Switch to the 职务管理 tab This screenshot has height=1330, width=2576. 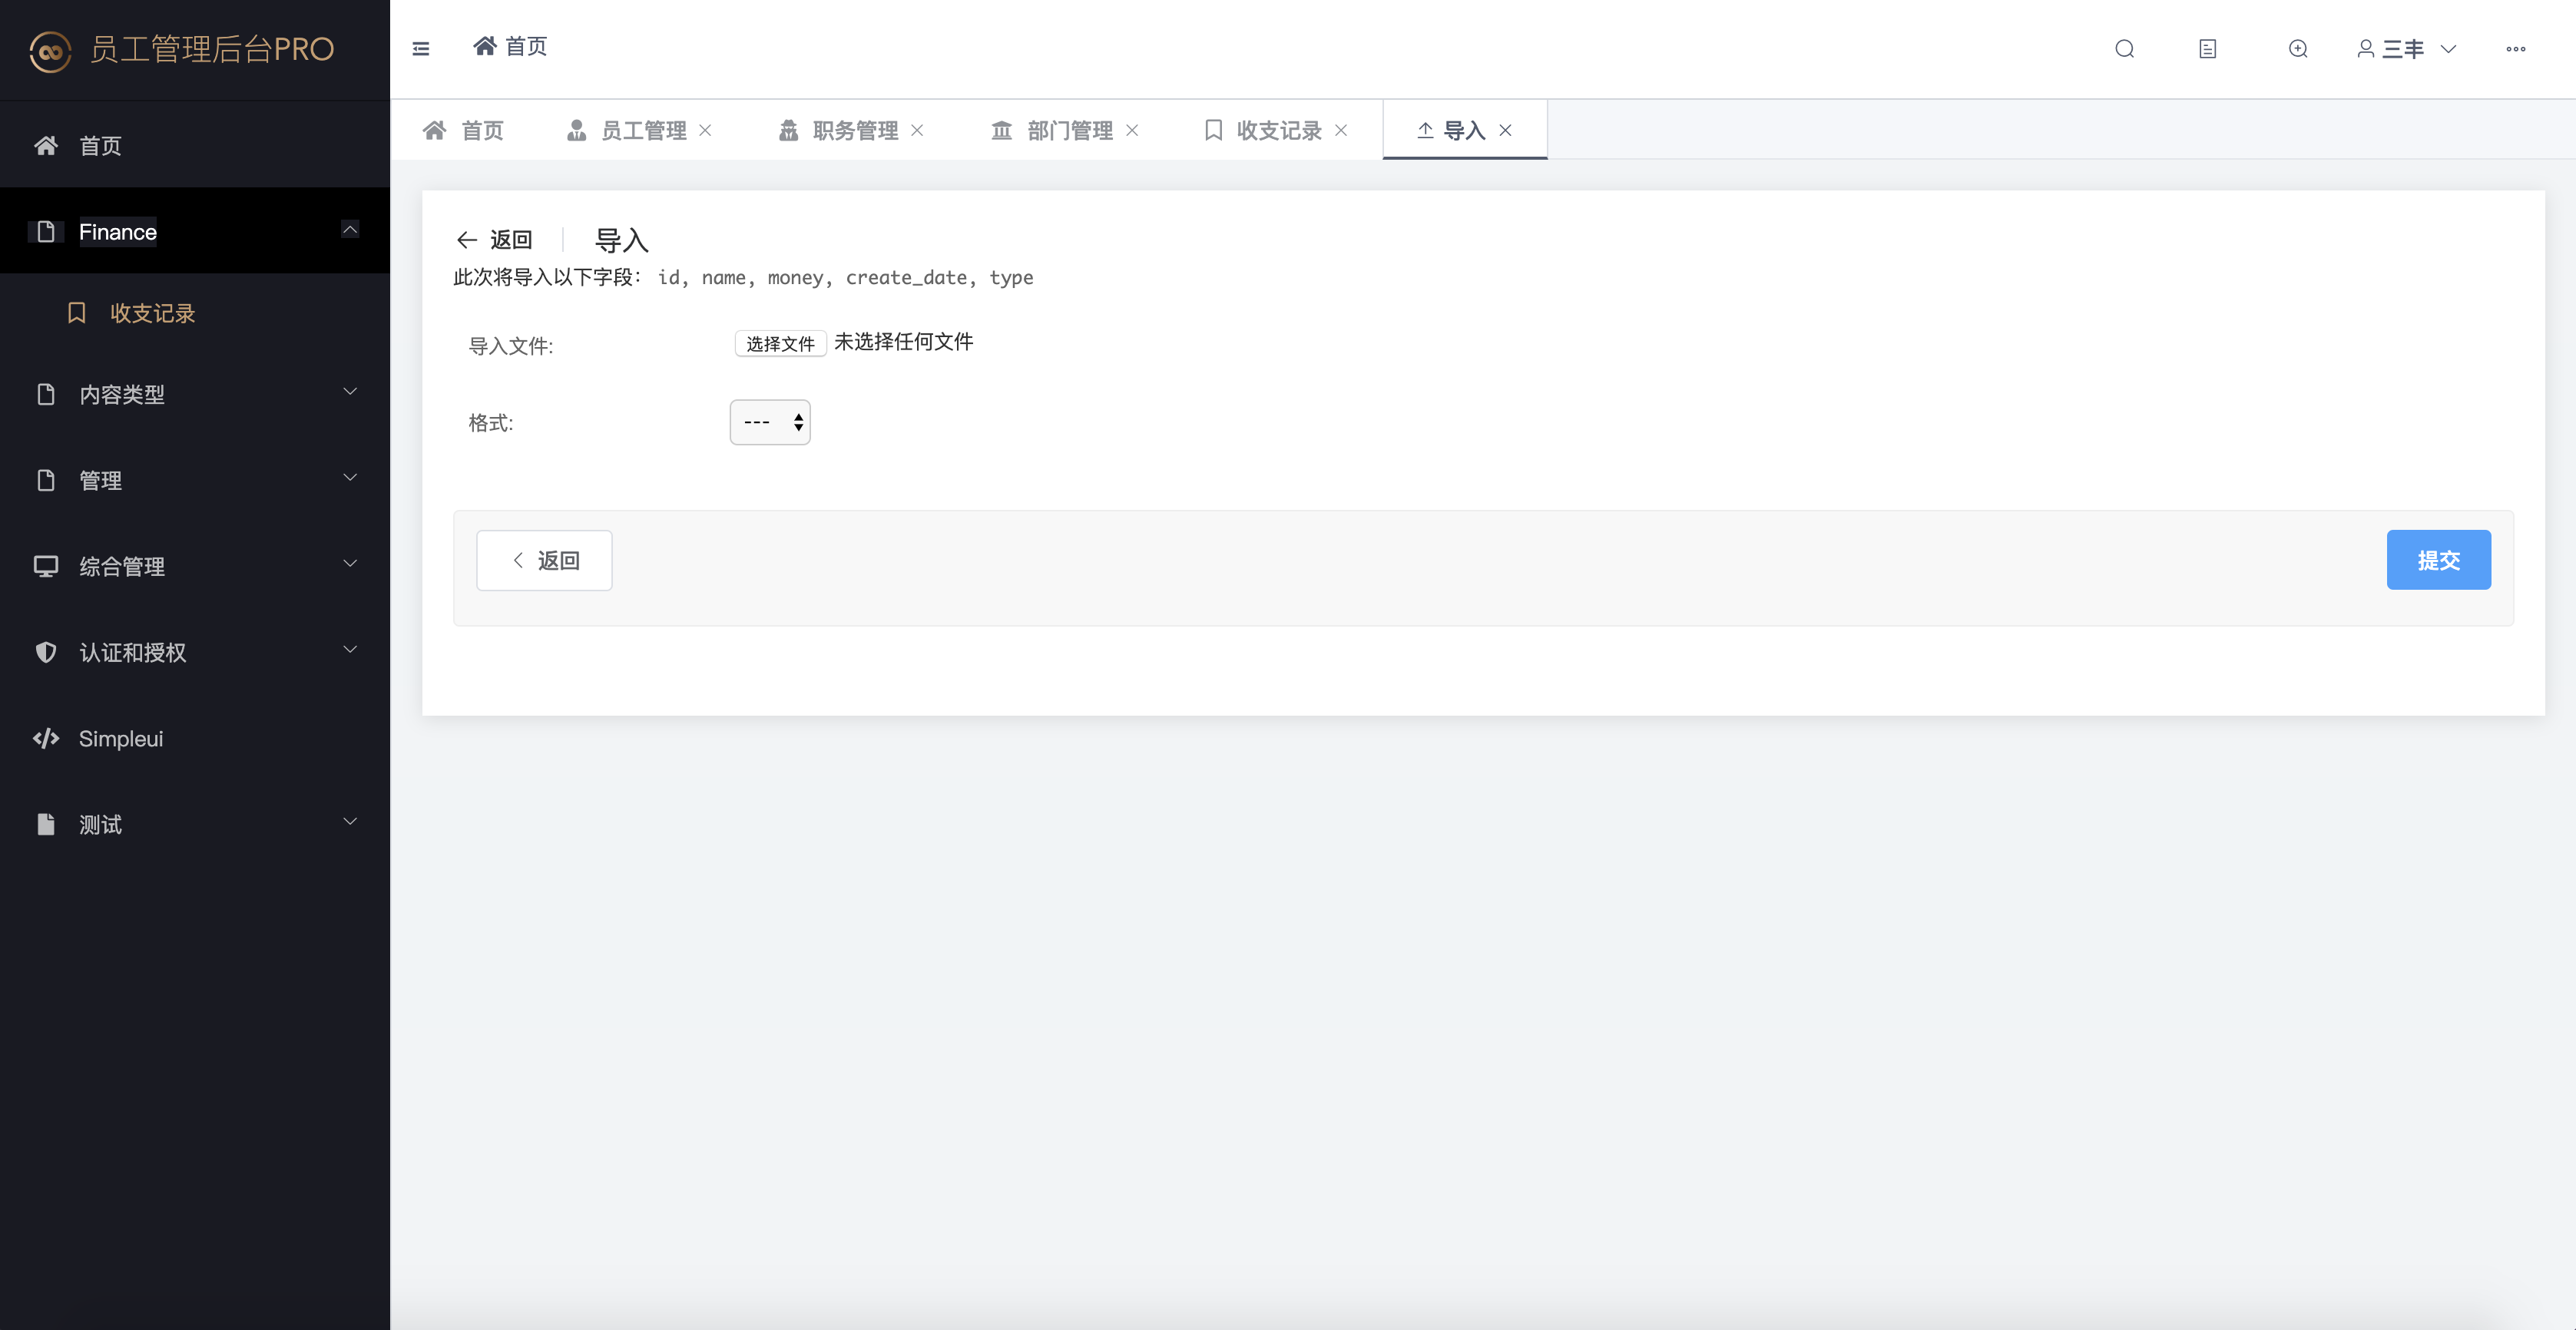tap(853, 131)
